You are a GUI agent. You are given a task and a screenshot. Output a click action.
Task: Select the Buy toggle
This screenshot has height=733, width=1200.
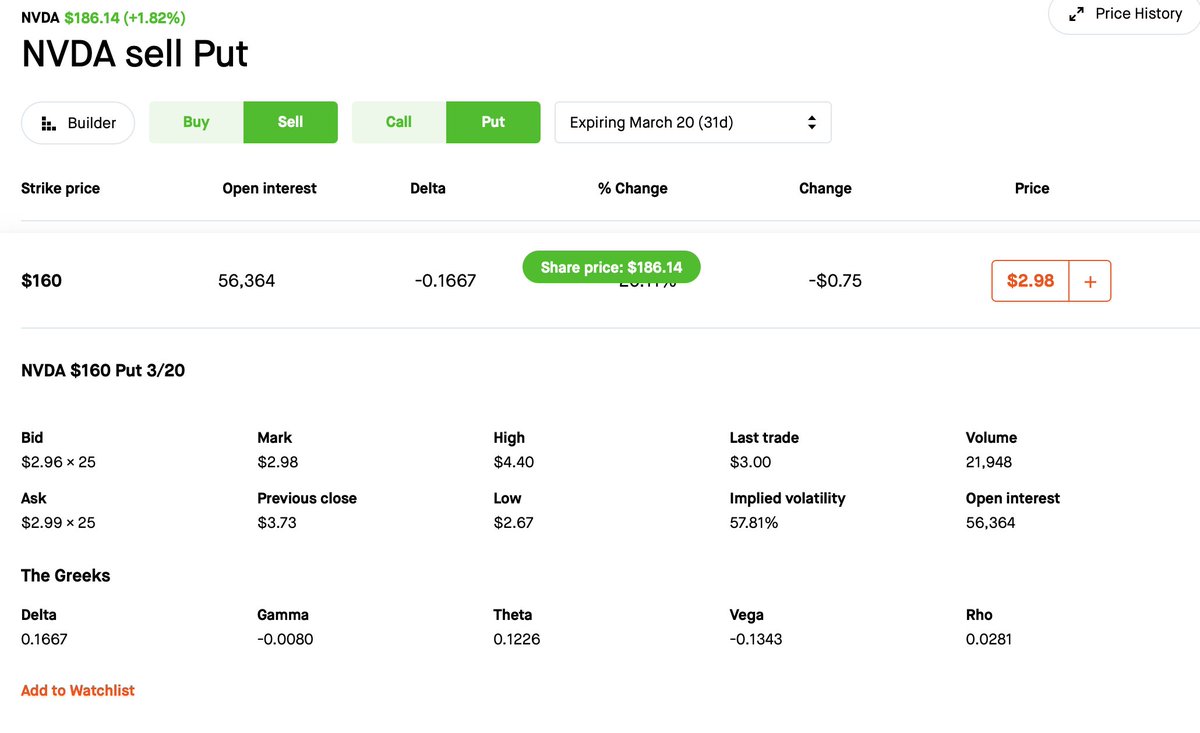click(196, 122)
